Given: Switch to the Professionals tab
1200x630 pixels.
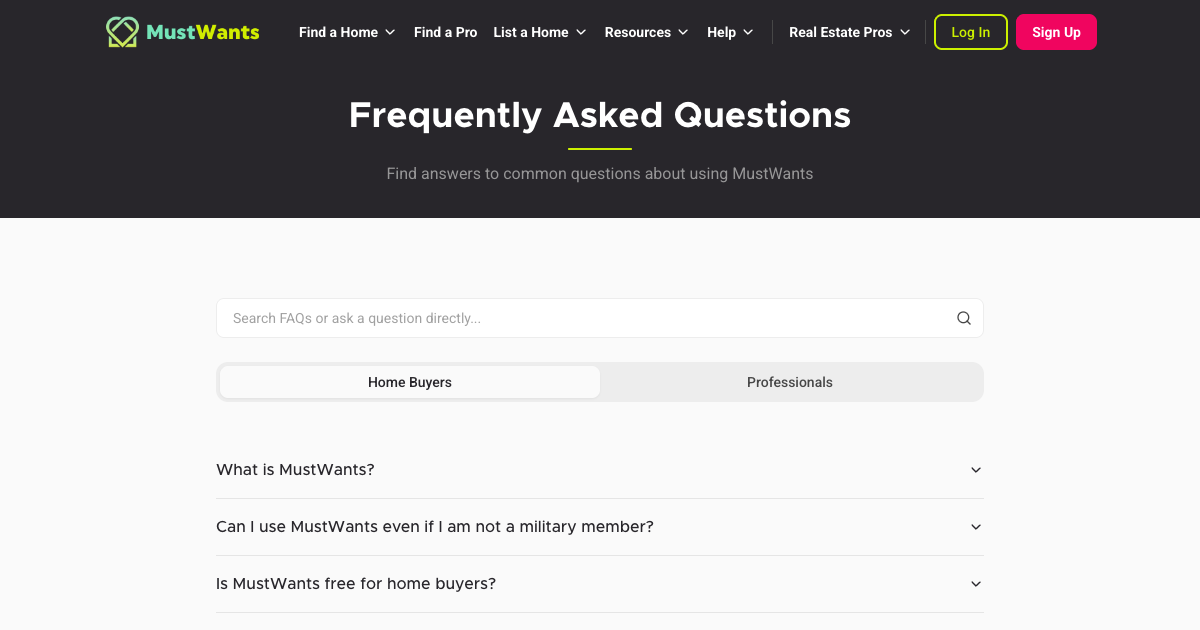Looking at the screenshot, I should (x=790, y=382).
